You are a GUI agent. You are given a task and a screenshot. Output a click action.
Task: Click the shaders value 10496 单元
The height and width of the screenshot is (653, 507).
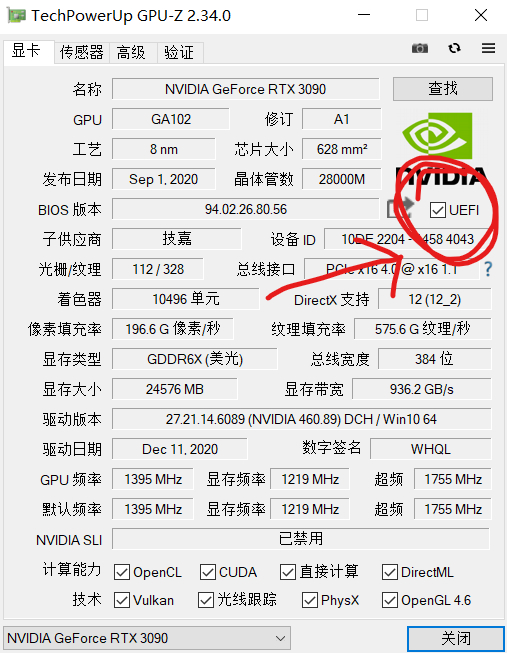186,299
